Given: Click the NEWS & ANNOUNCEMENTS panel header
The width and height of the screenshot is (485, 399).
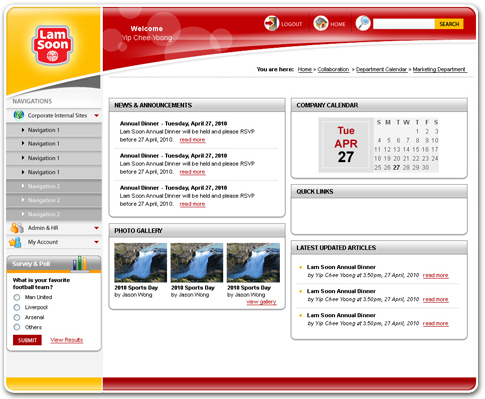Looking at the screenshot, I should [197, 105].
